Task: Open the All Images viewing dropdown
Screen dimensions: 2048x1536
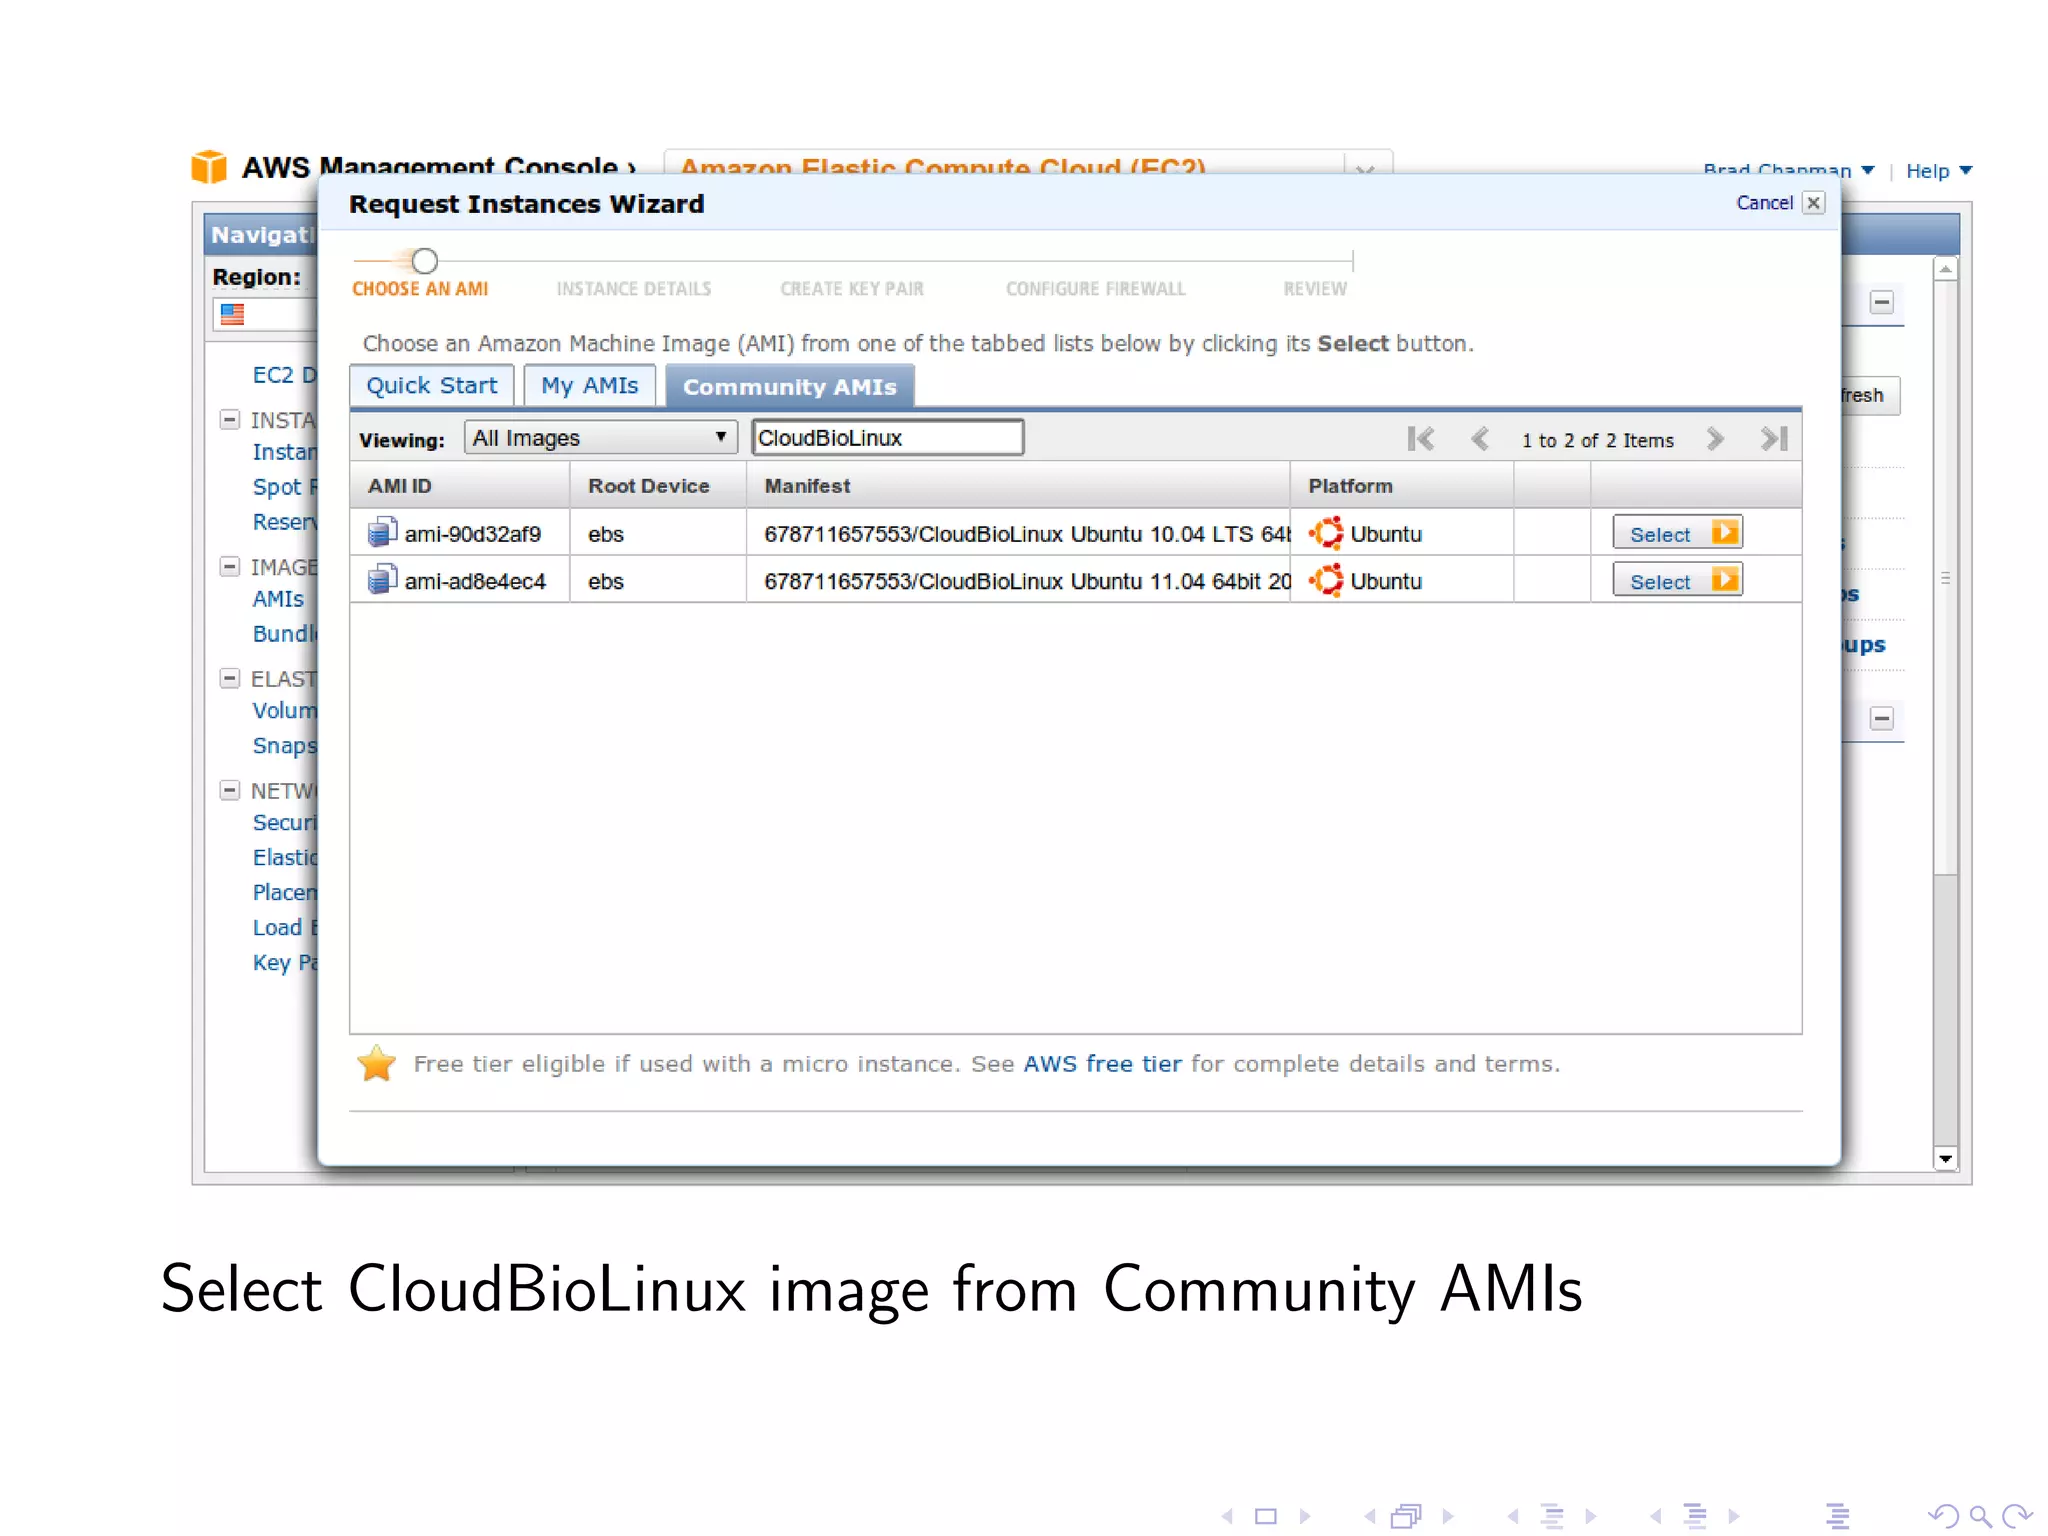Action: [600, 438]
